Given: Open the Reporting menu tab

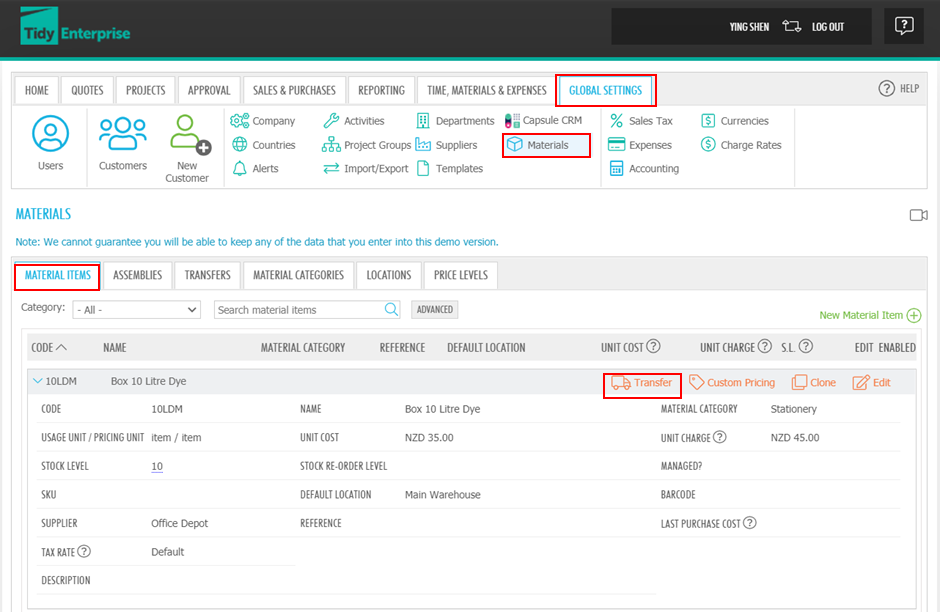Looking at the screenshot, I should coord(381,90).
